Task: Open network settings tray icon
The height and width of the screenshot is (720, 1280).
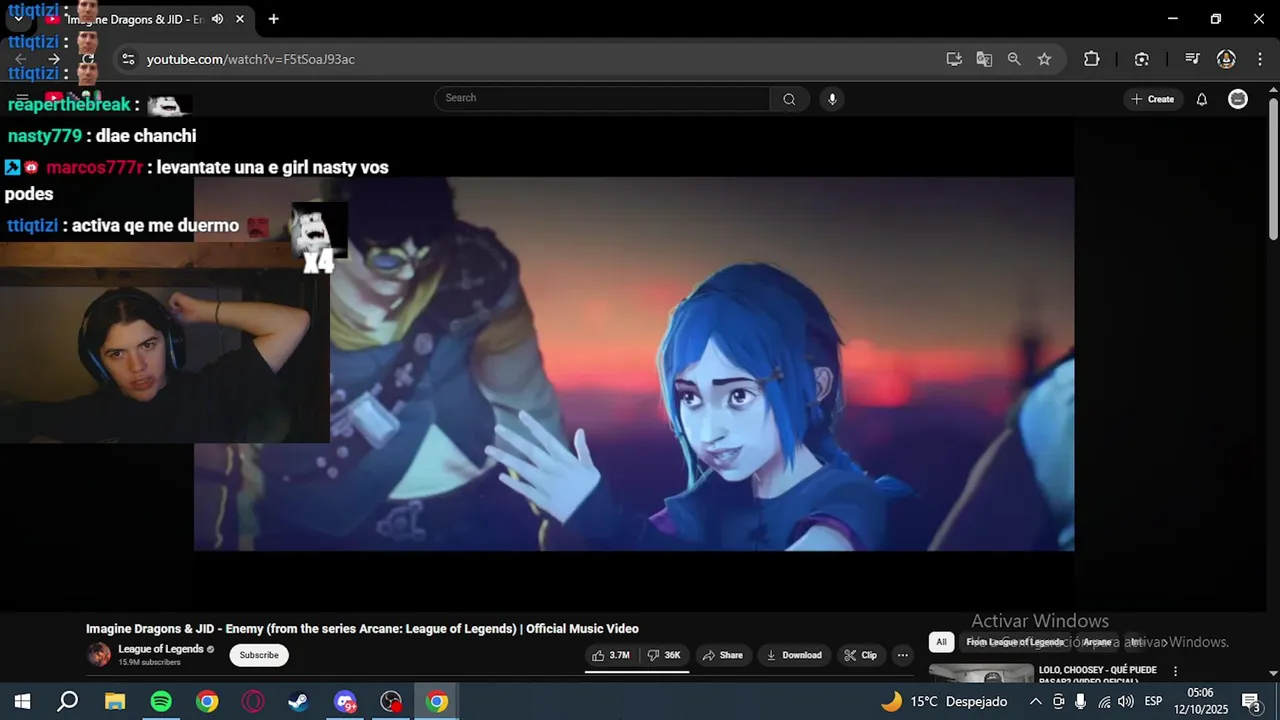Action: click(x=1104, y=702)
